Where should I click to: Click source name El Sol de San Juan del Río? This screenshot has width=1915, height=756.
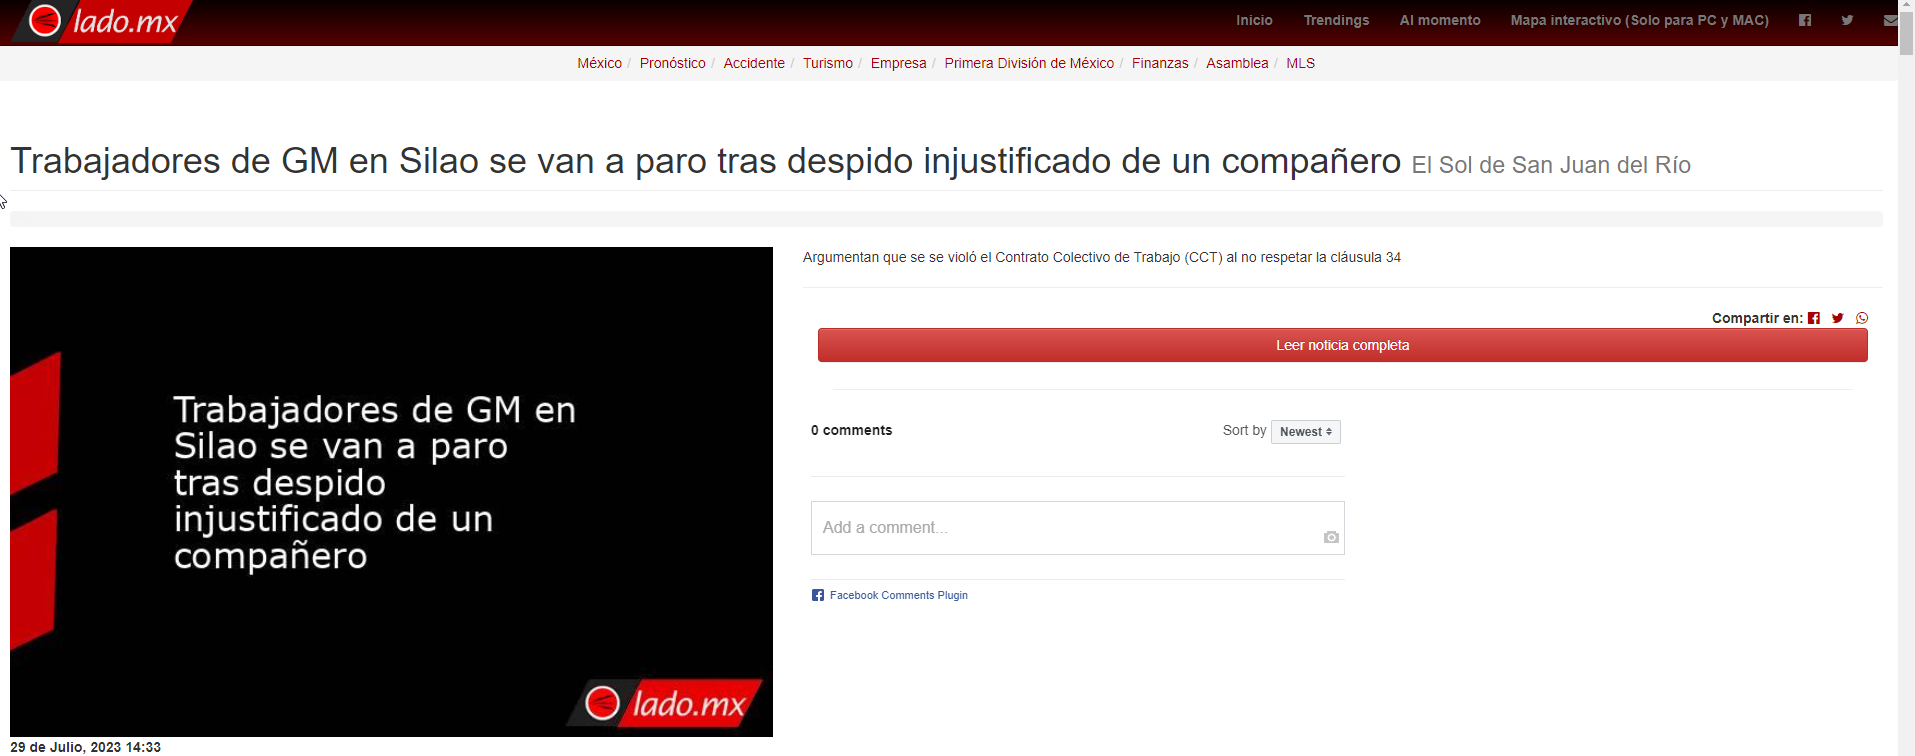(1551, 165)
